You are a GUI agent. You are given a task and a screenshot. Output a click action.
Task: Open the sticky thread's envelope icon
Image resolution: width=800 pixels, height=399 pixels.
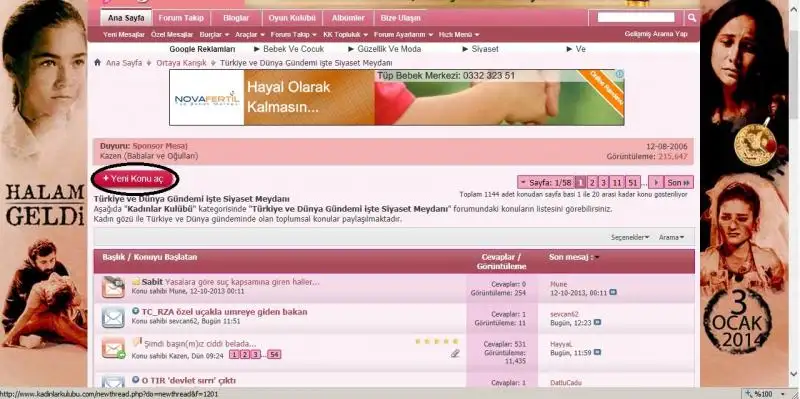coord(113,287)
